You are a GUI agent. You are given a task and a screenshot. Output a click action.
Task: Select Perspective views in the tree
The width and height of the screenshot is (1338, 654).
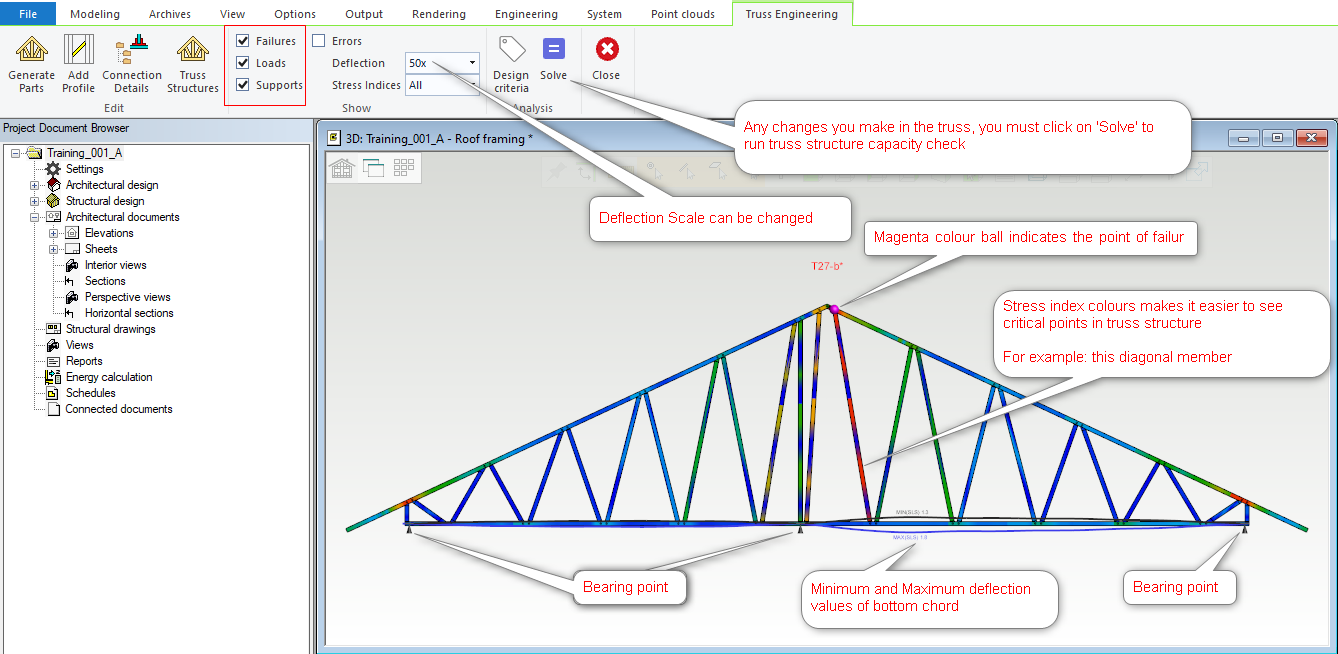click(127, 297)
